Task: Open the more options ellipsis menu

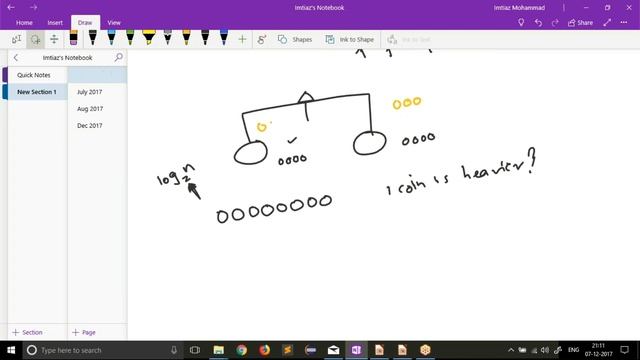Action: coord(624,23)
